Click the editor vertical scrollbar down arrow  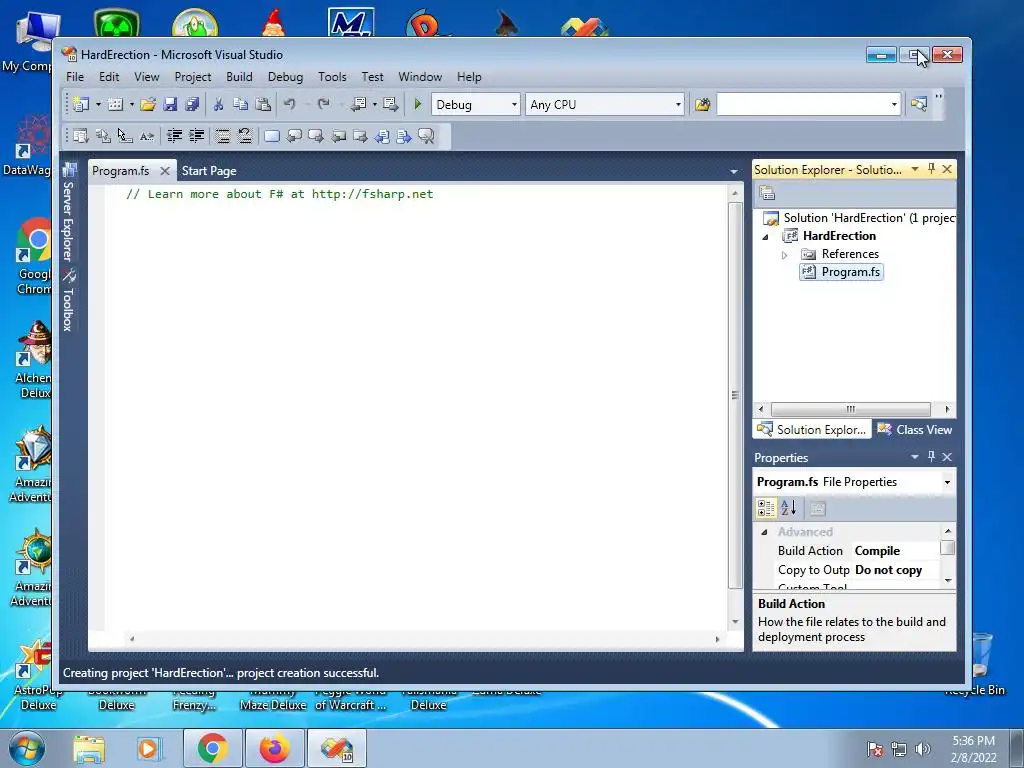(x=735, y=622)
